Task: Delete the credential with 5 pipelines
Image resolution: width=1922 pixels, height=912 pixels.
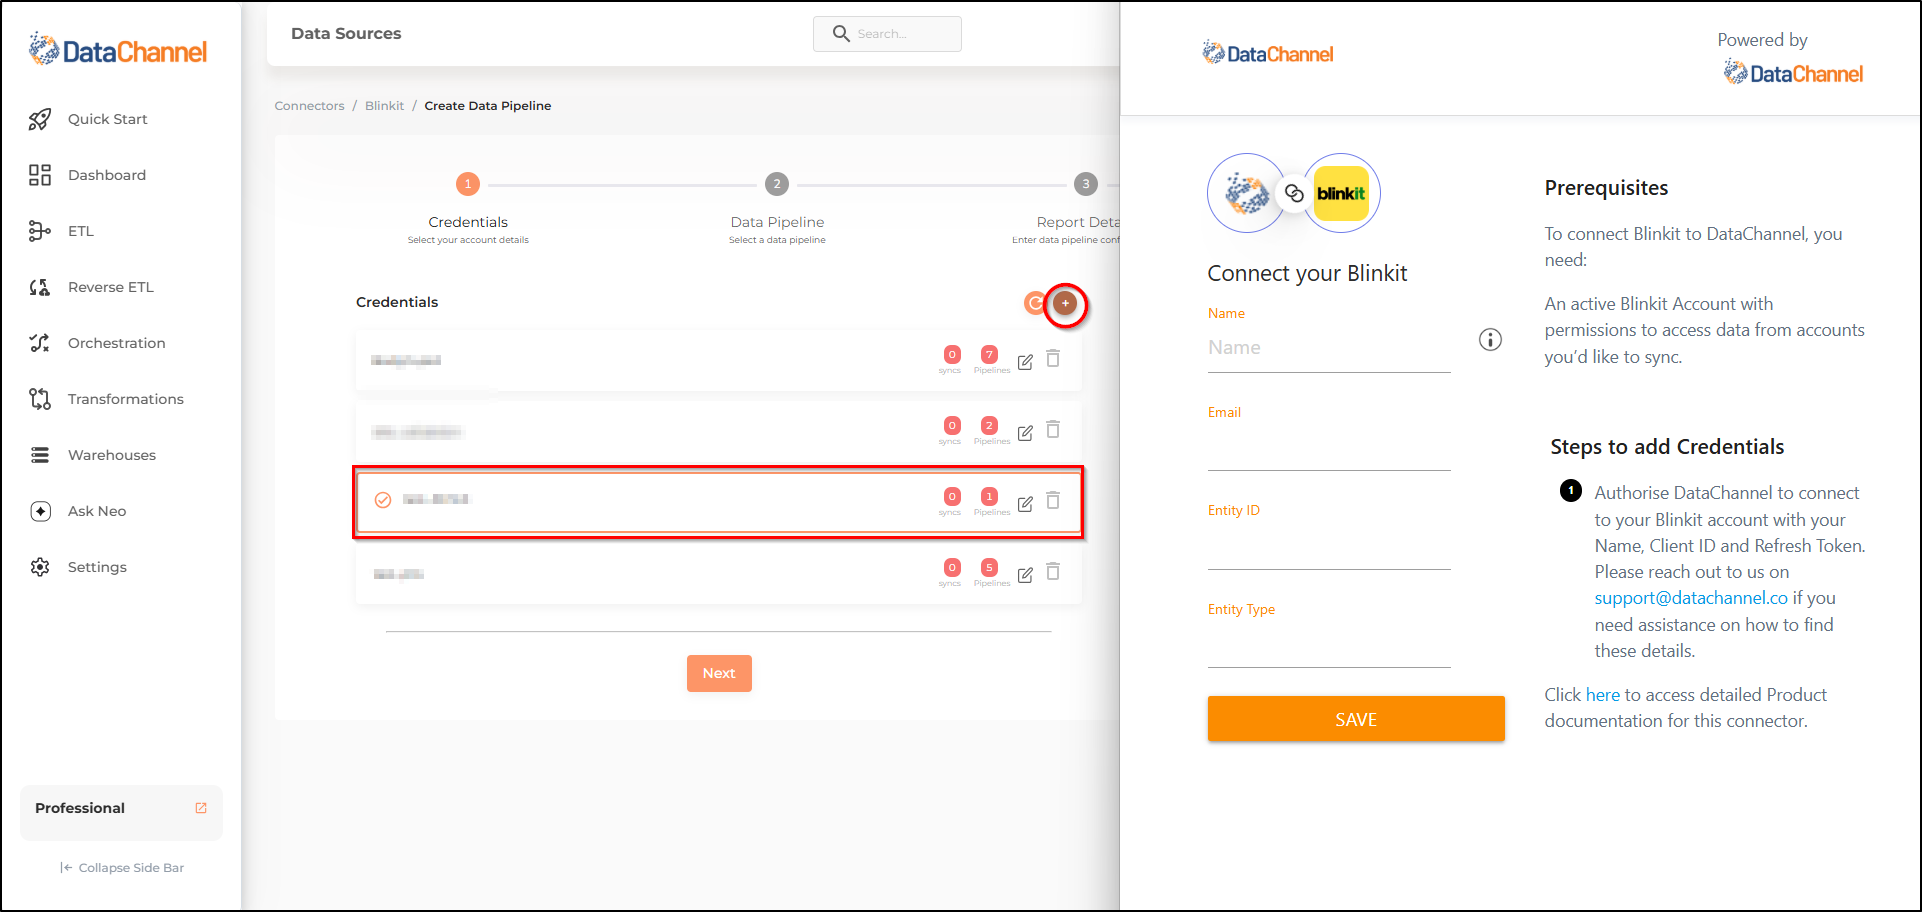Action: coord(1053,571)
